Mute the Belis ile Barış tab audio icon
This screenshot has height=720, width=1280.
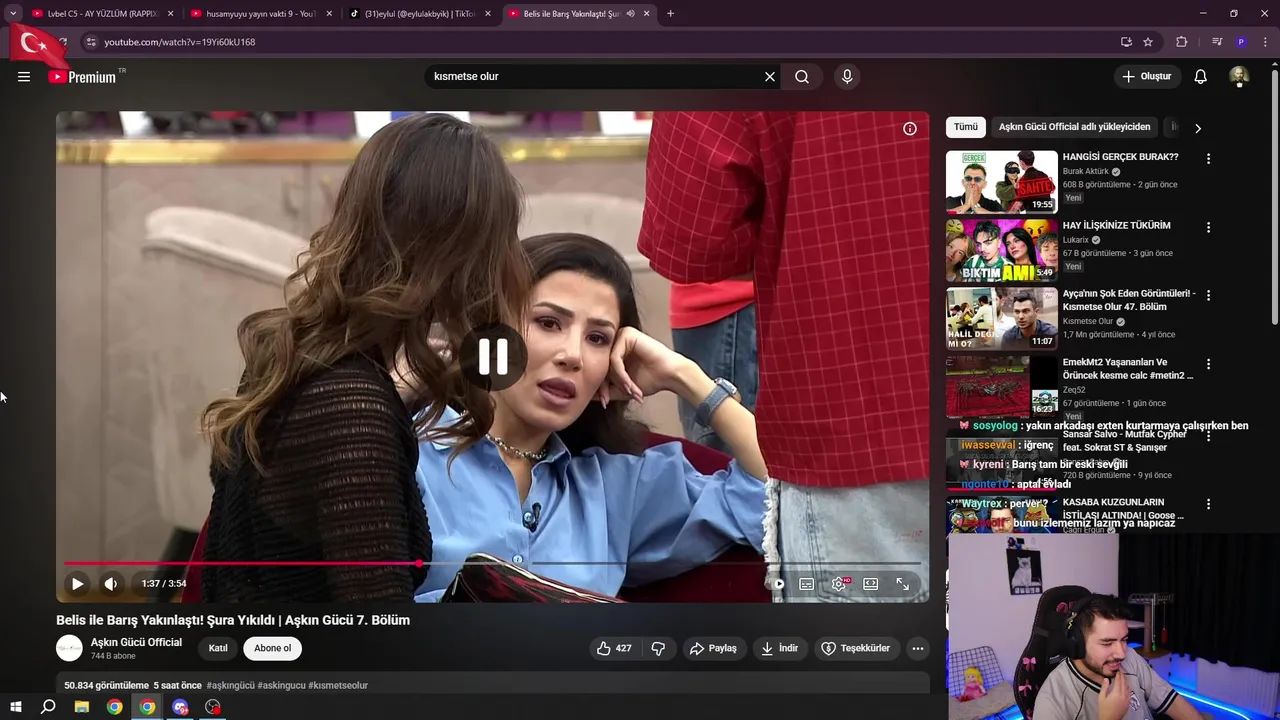click(630, 14)
